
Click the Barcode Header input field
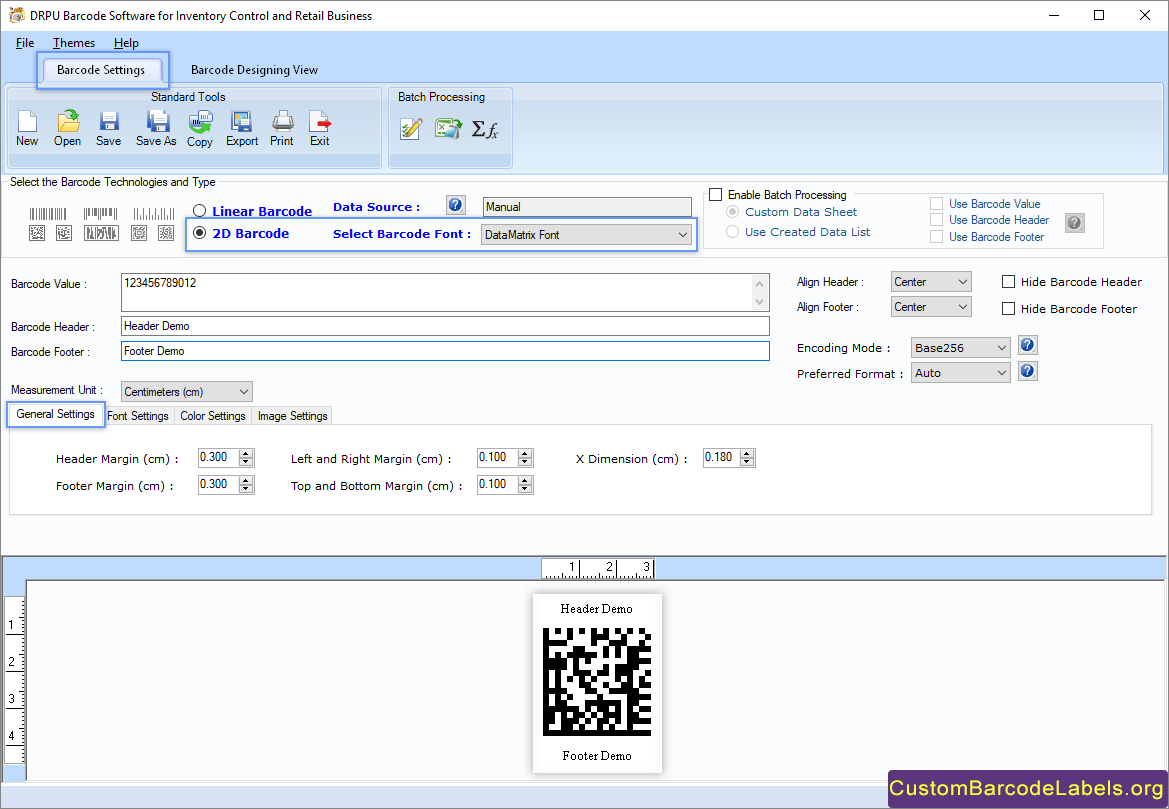click(445, 326)
